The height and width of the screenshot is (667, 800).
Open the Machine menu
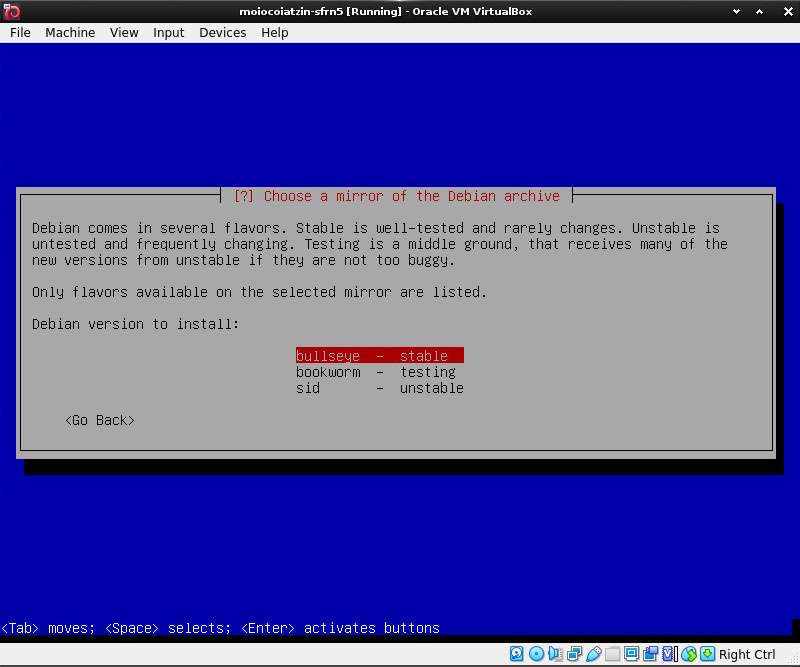(70, 33)
